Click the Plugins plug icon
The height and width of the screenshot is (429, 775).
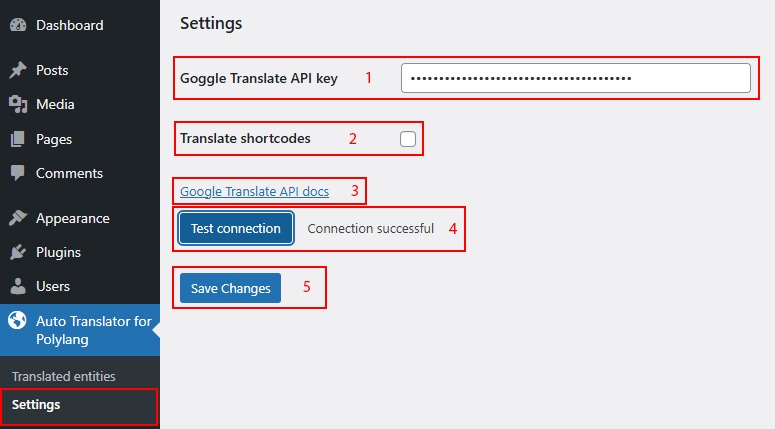[x=18, y=252]
